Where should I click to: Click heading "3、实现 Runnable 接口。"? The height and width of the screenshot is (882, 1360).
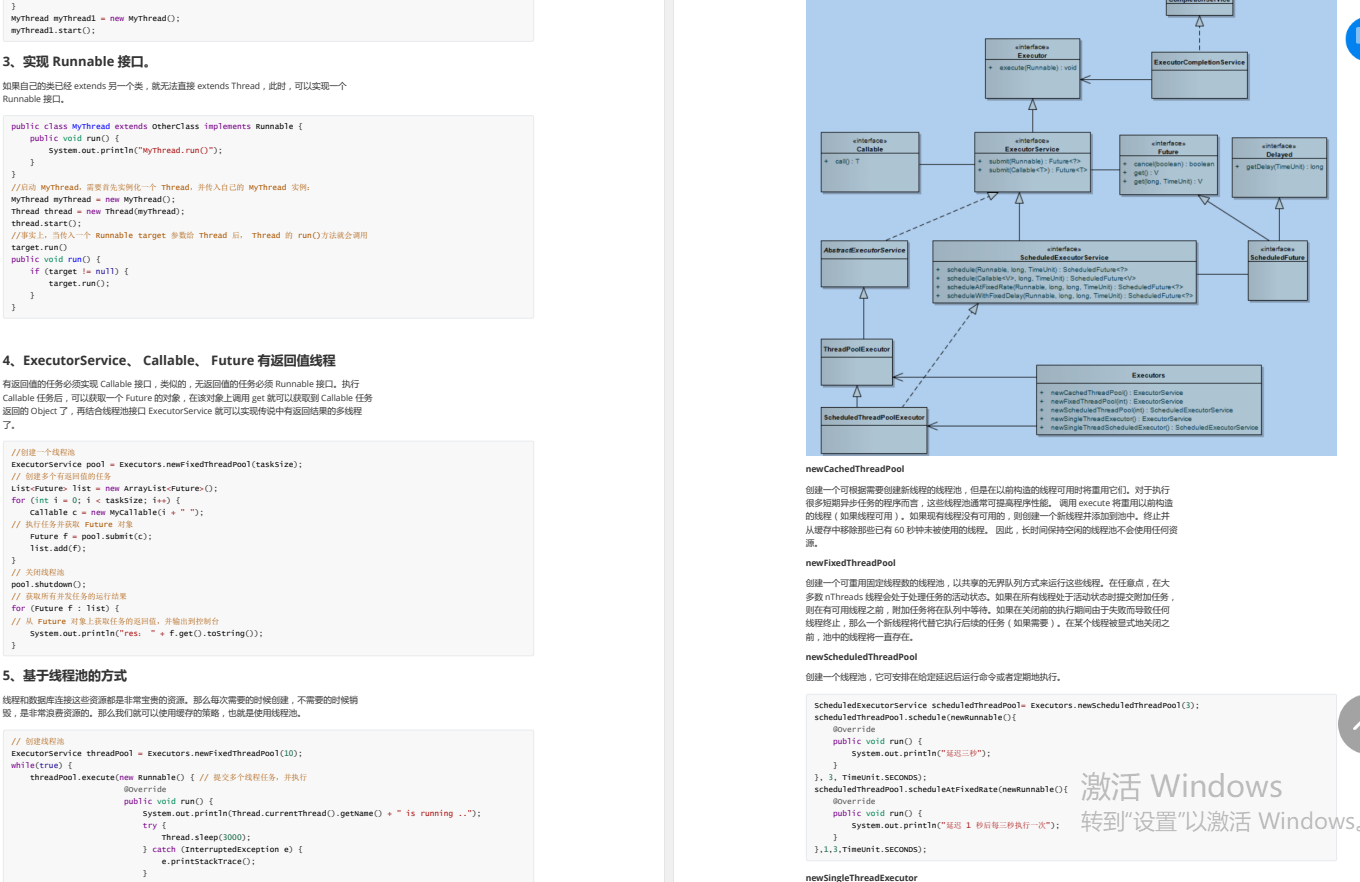point(77,62)
